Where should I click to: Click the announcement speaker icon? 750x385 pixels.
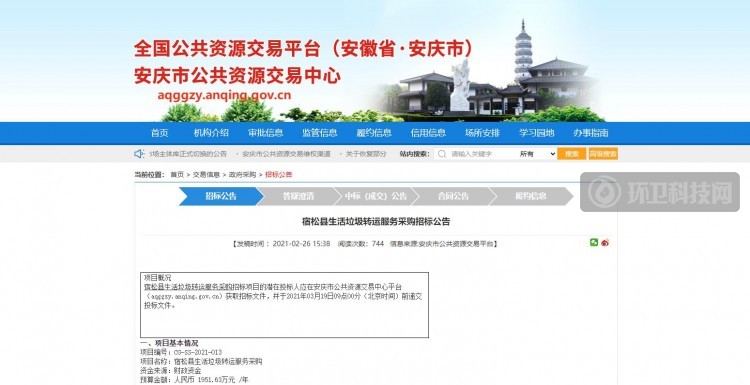pyautogui.click(x=139, y=154)
